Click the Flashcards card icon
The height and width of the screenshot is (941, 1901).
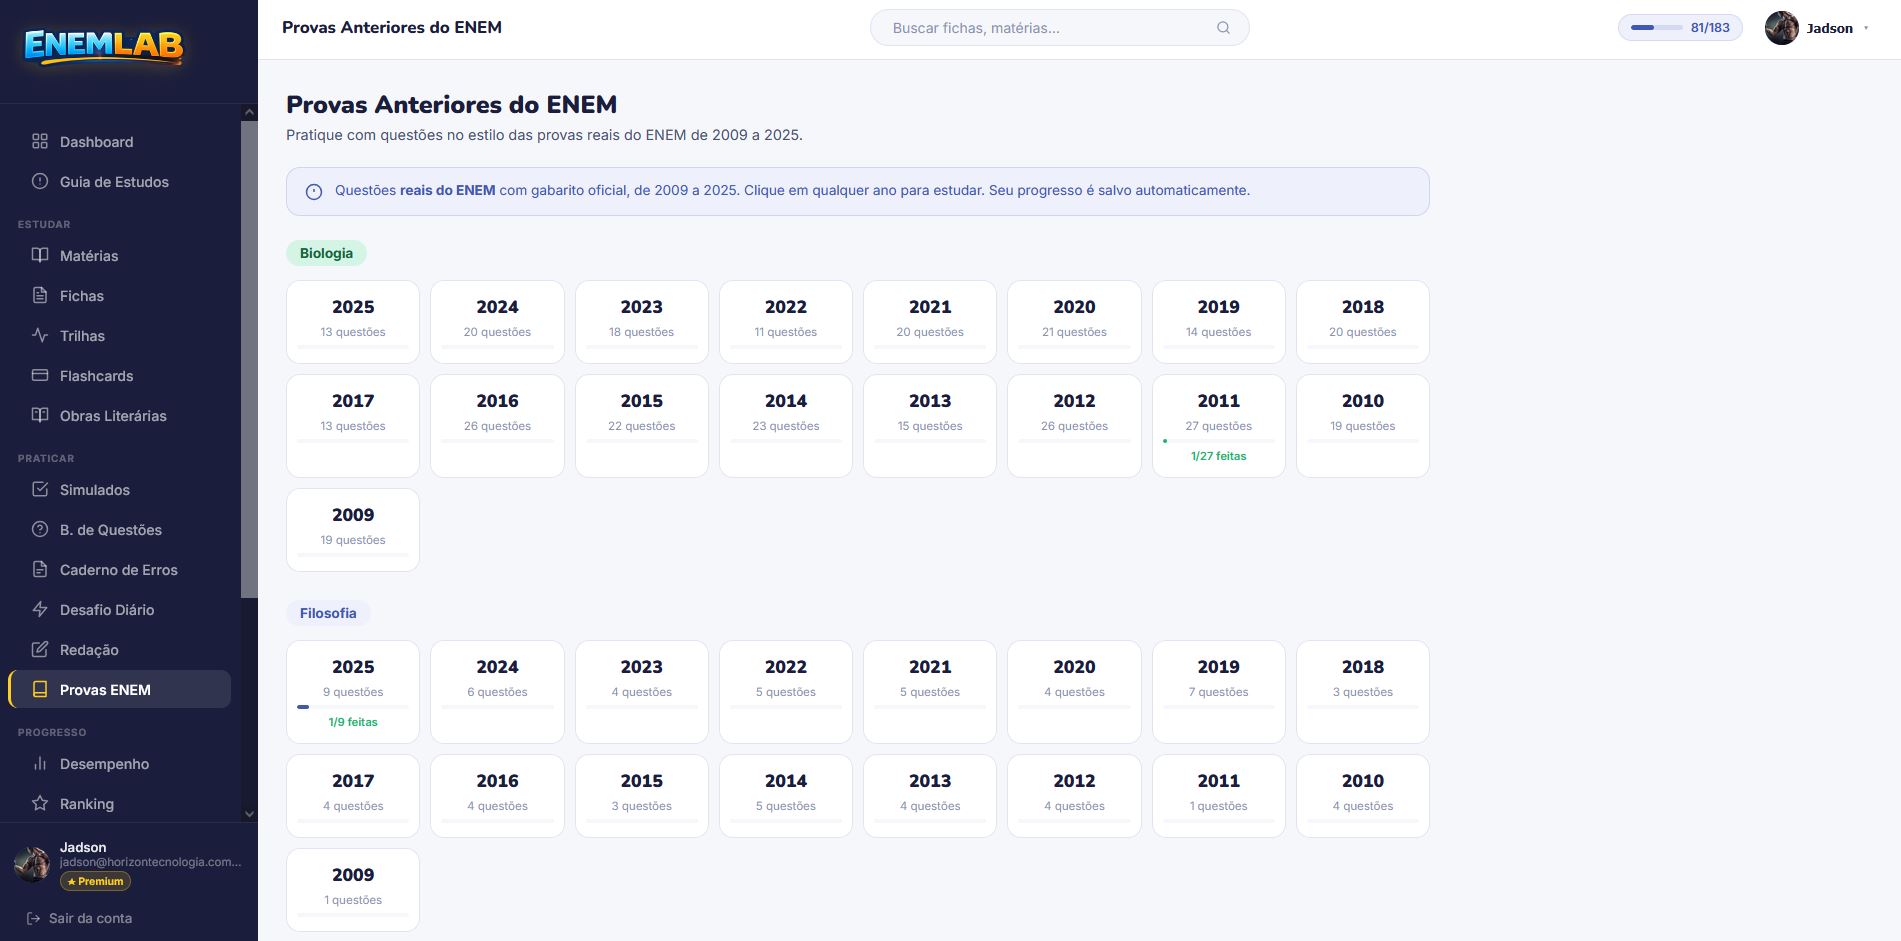point(40,375)
